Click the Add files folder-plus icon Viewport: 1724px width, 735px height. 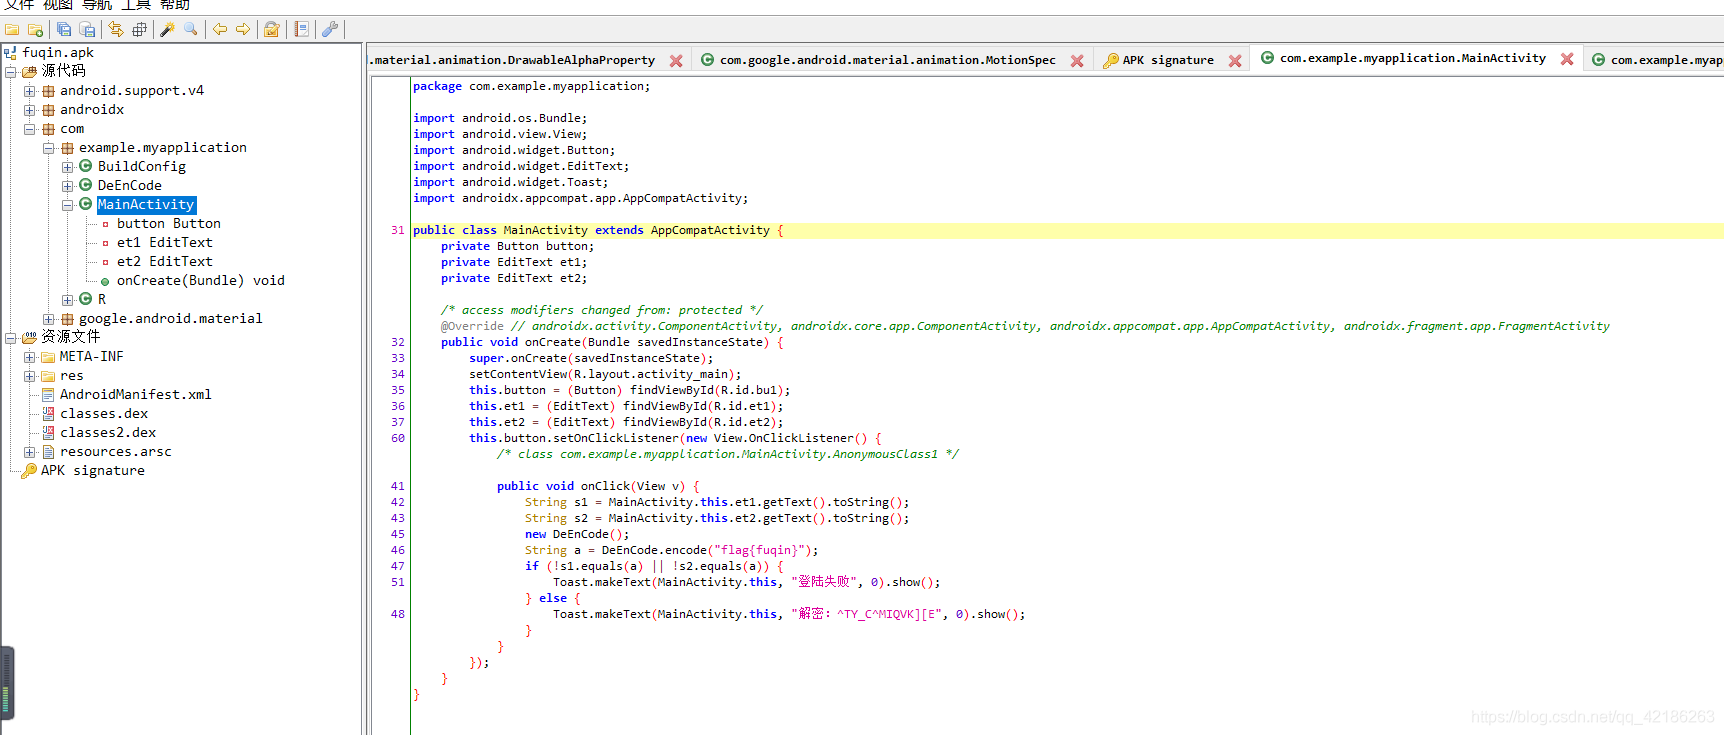[x=35, y=30]
